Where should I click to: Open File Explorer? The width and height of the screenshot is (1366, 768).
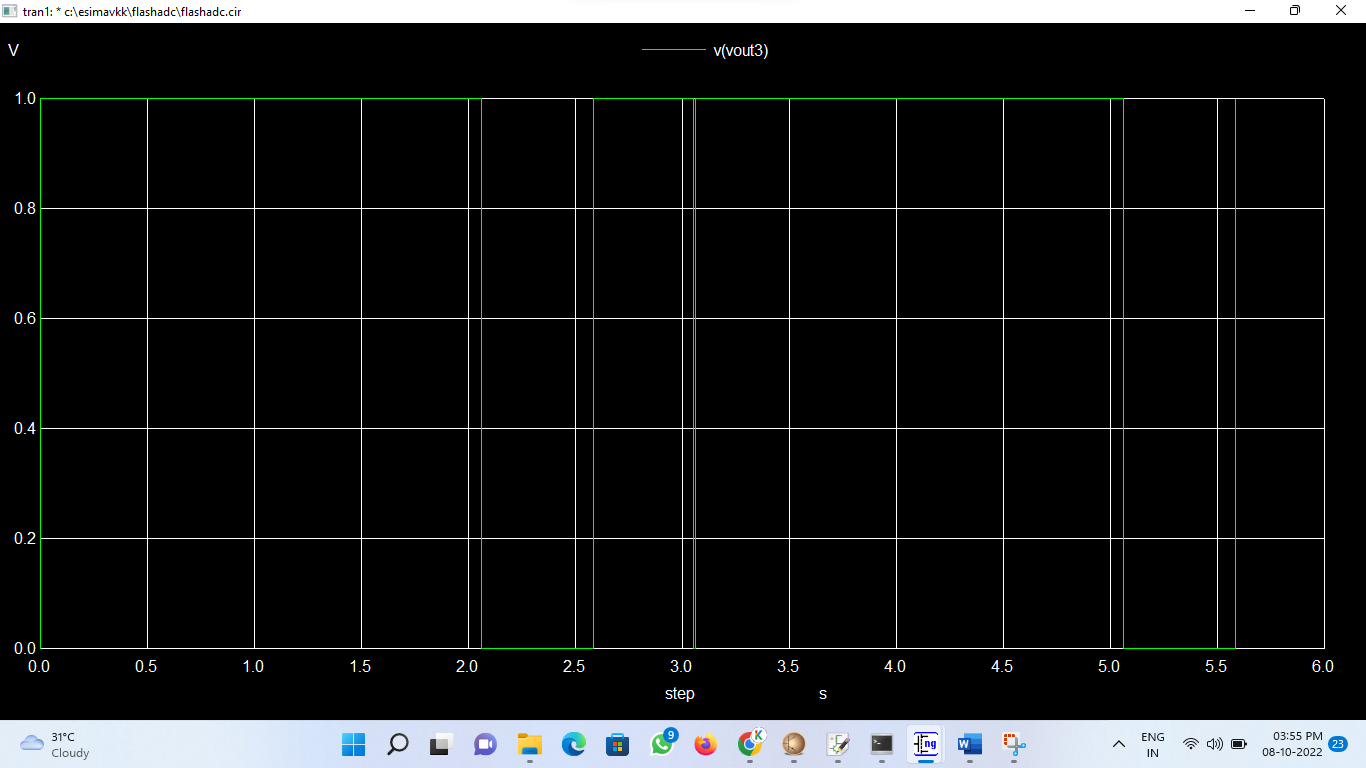pyautogui.click(x=529, y=744)
